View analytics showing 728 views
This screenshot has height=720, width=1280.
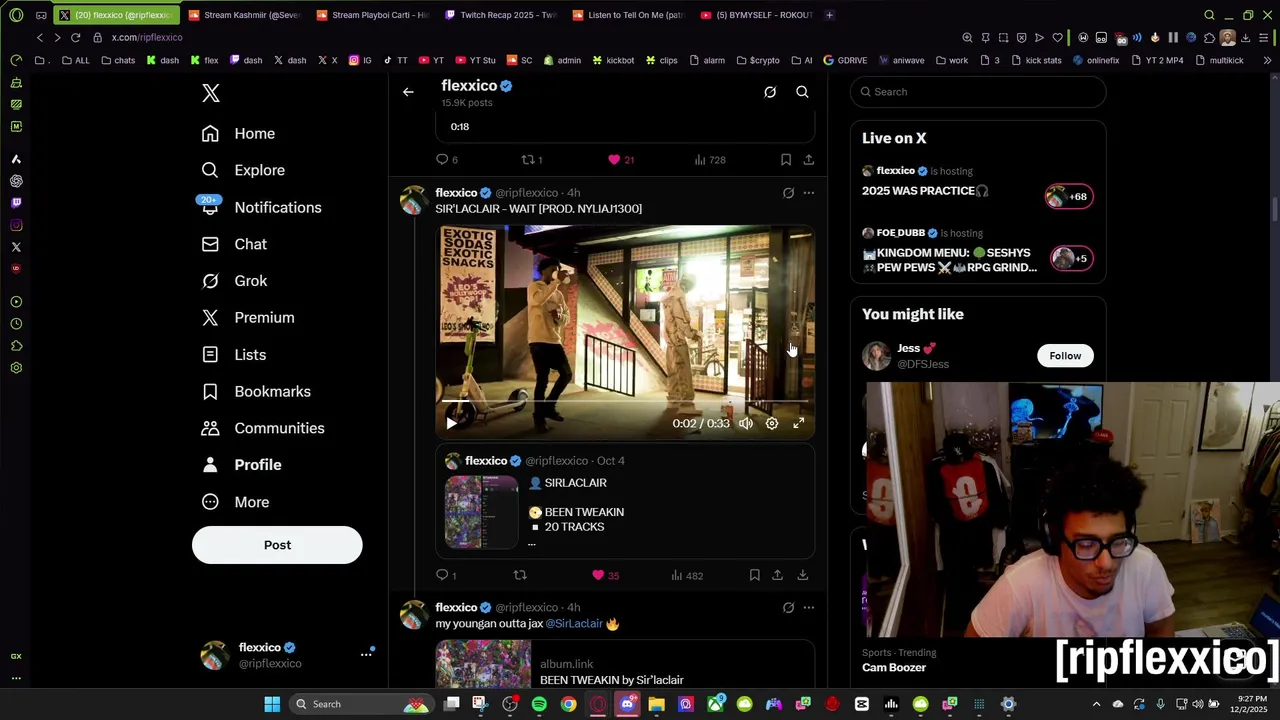click(709, 160)
